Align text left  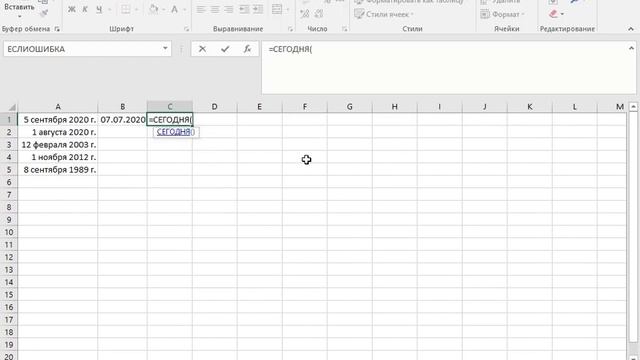pos(201,9)
